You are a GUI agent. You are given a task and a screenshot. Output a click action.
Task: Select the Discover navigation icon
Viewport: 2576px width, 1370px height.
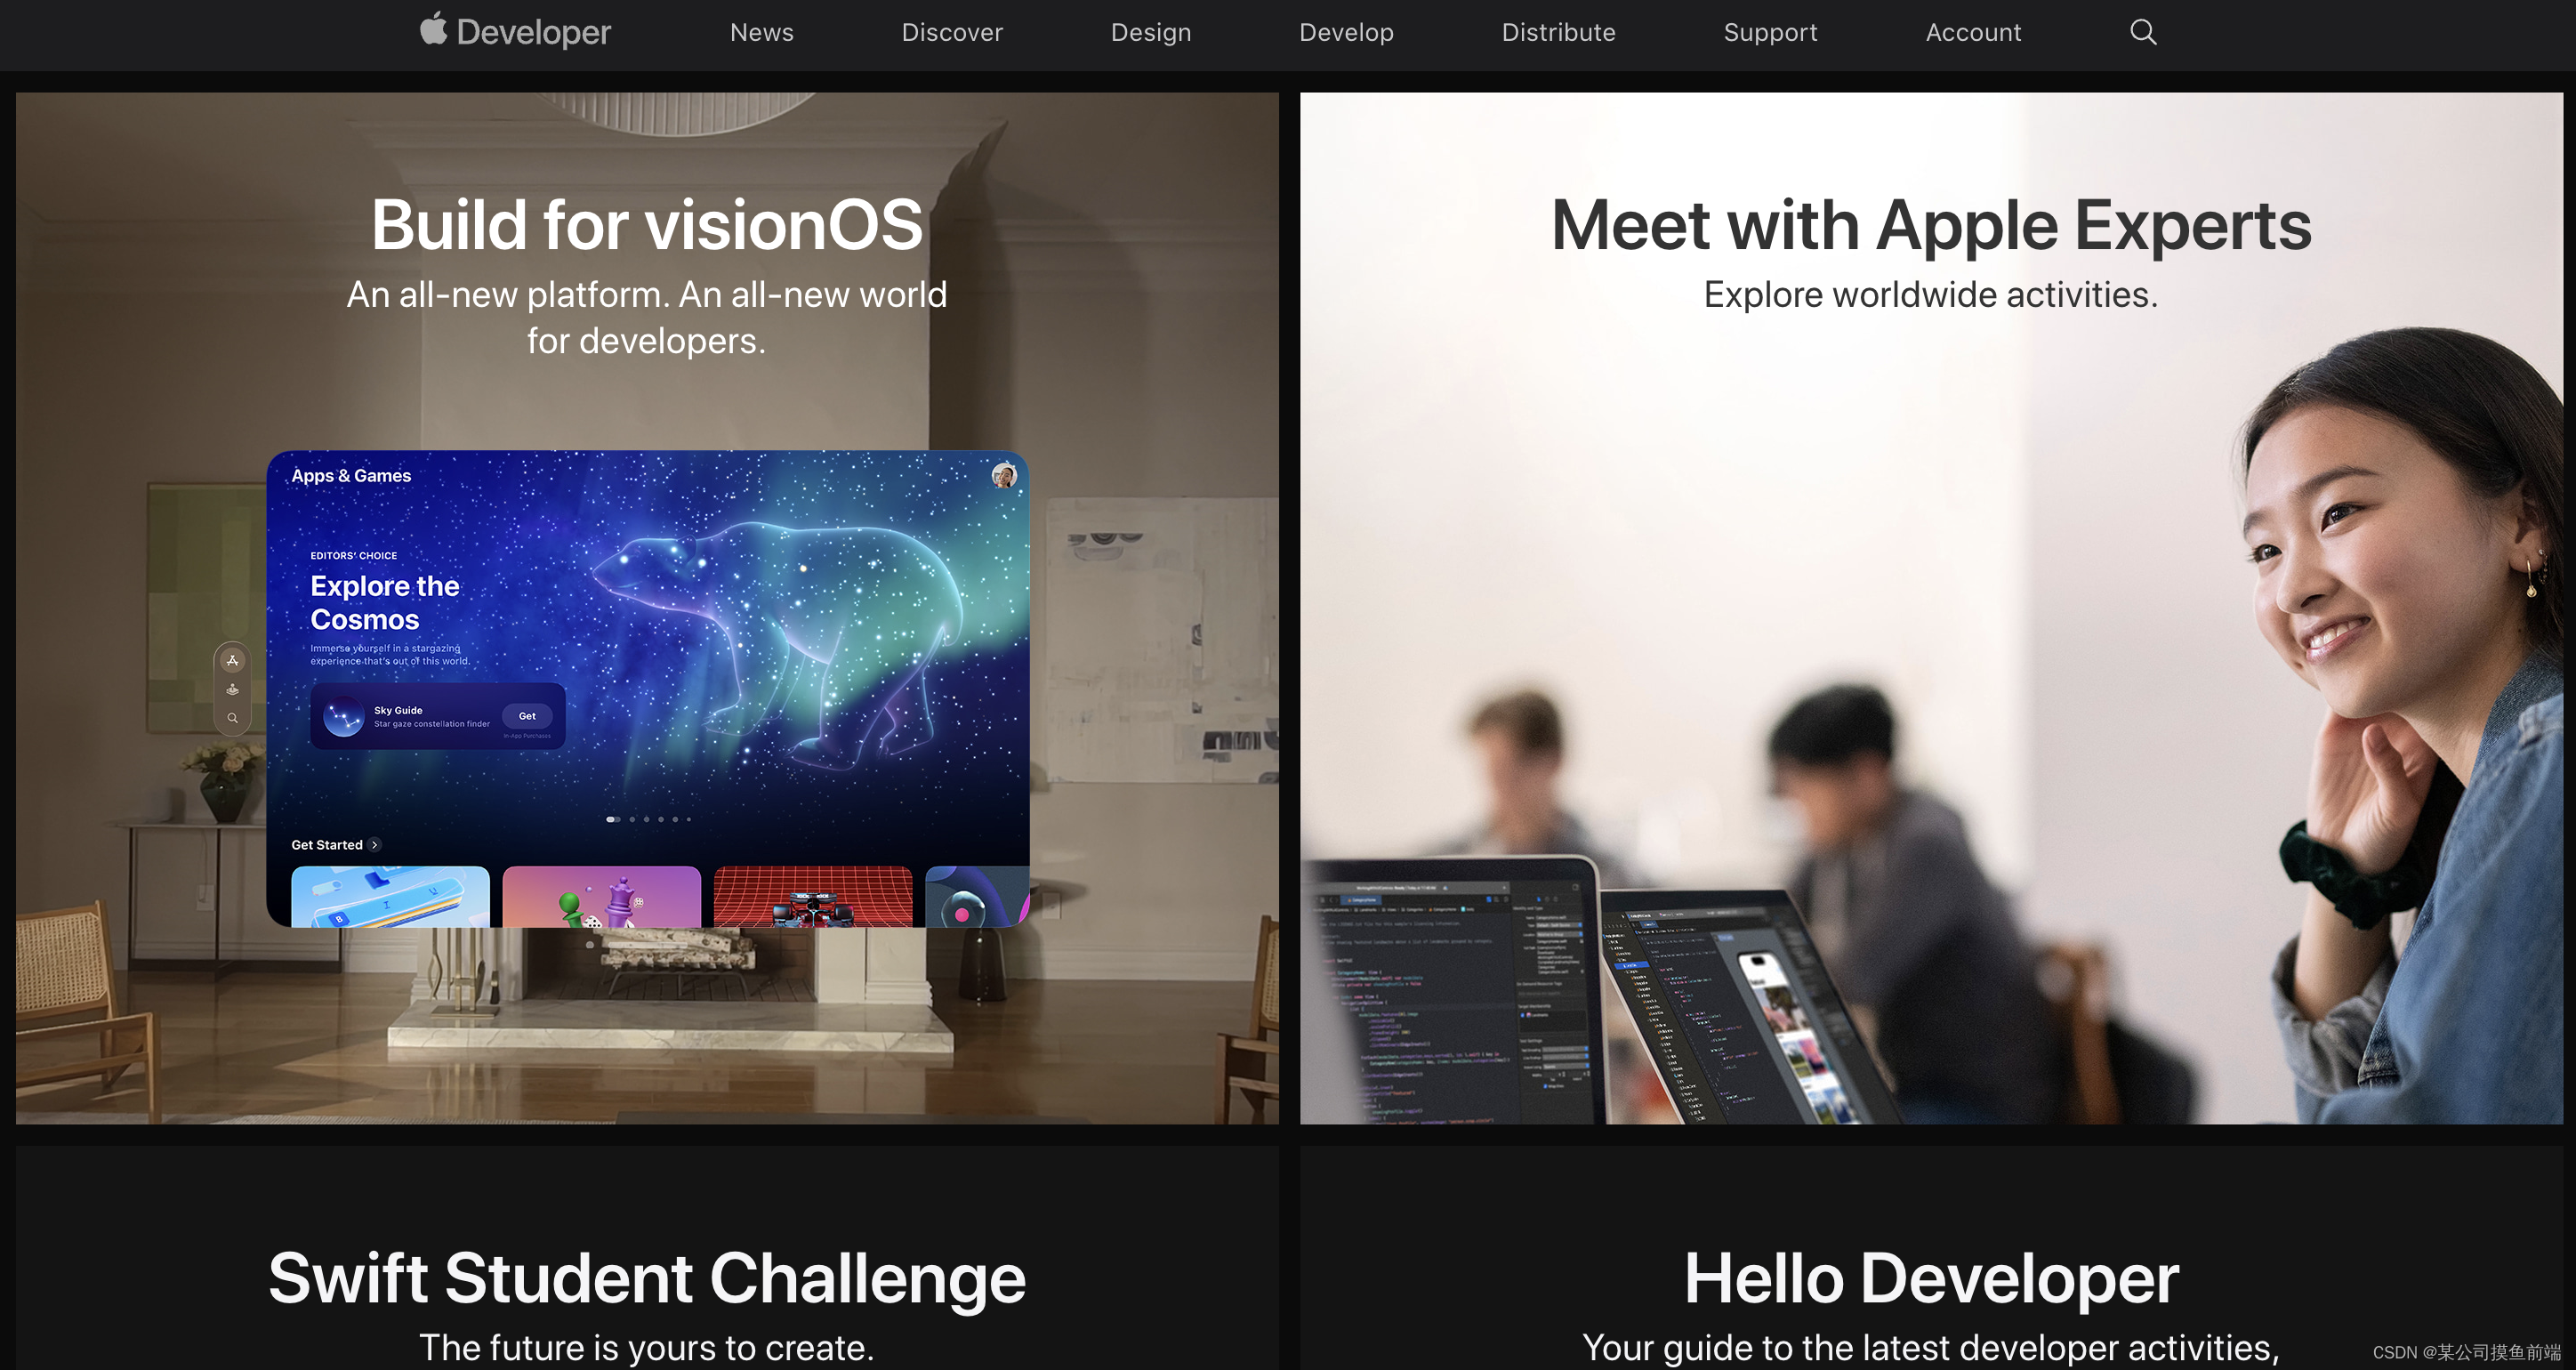[x=949, y=30]
